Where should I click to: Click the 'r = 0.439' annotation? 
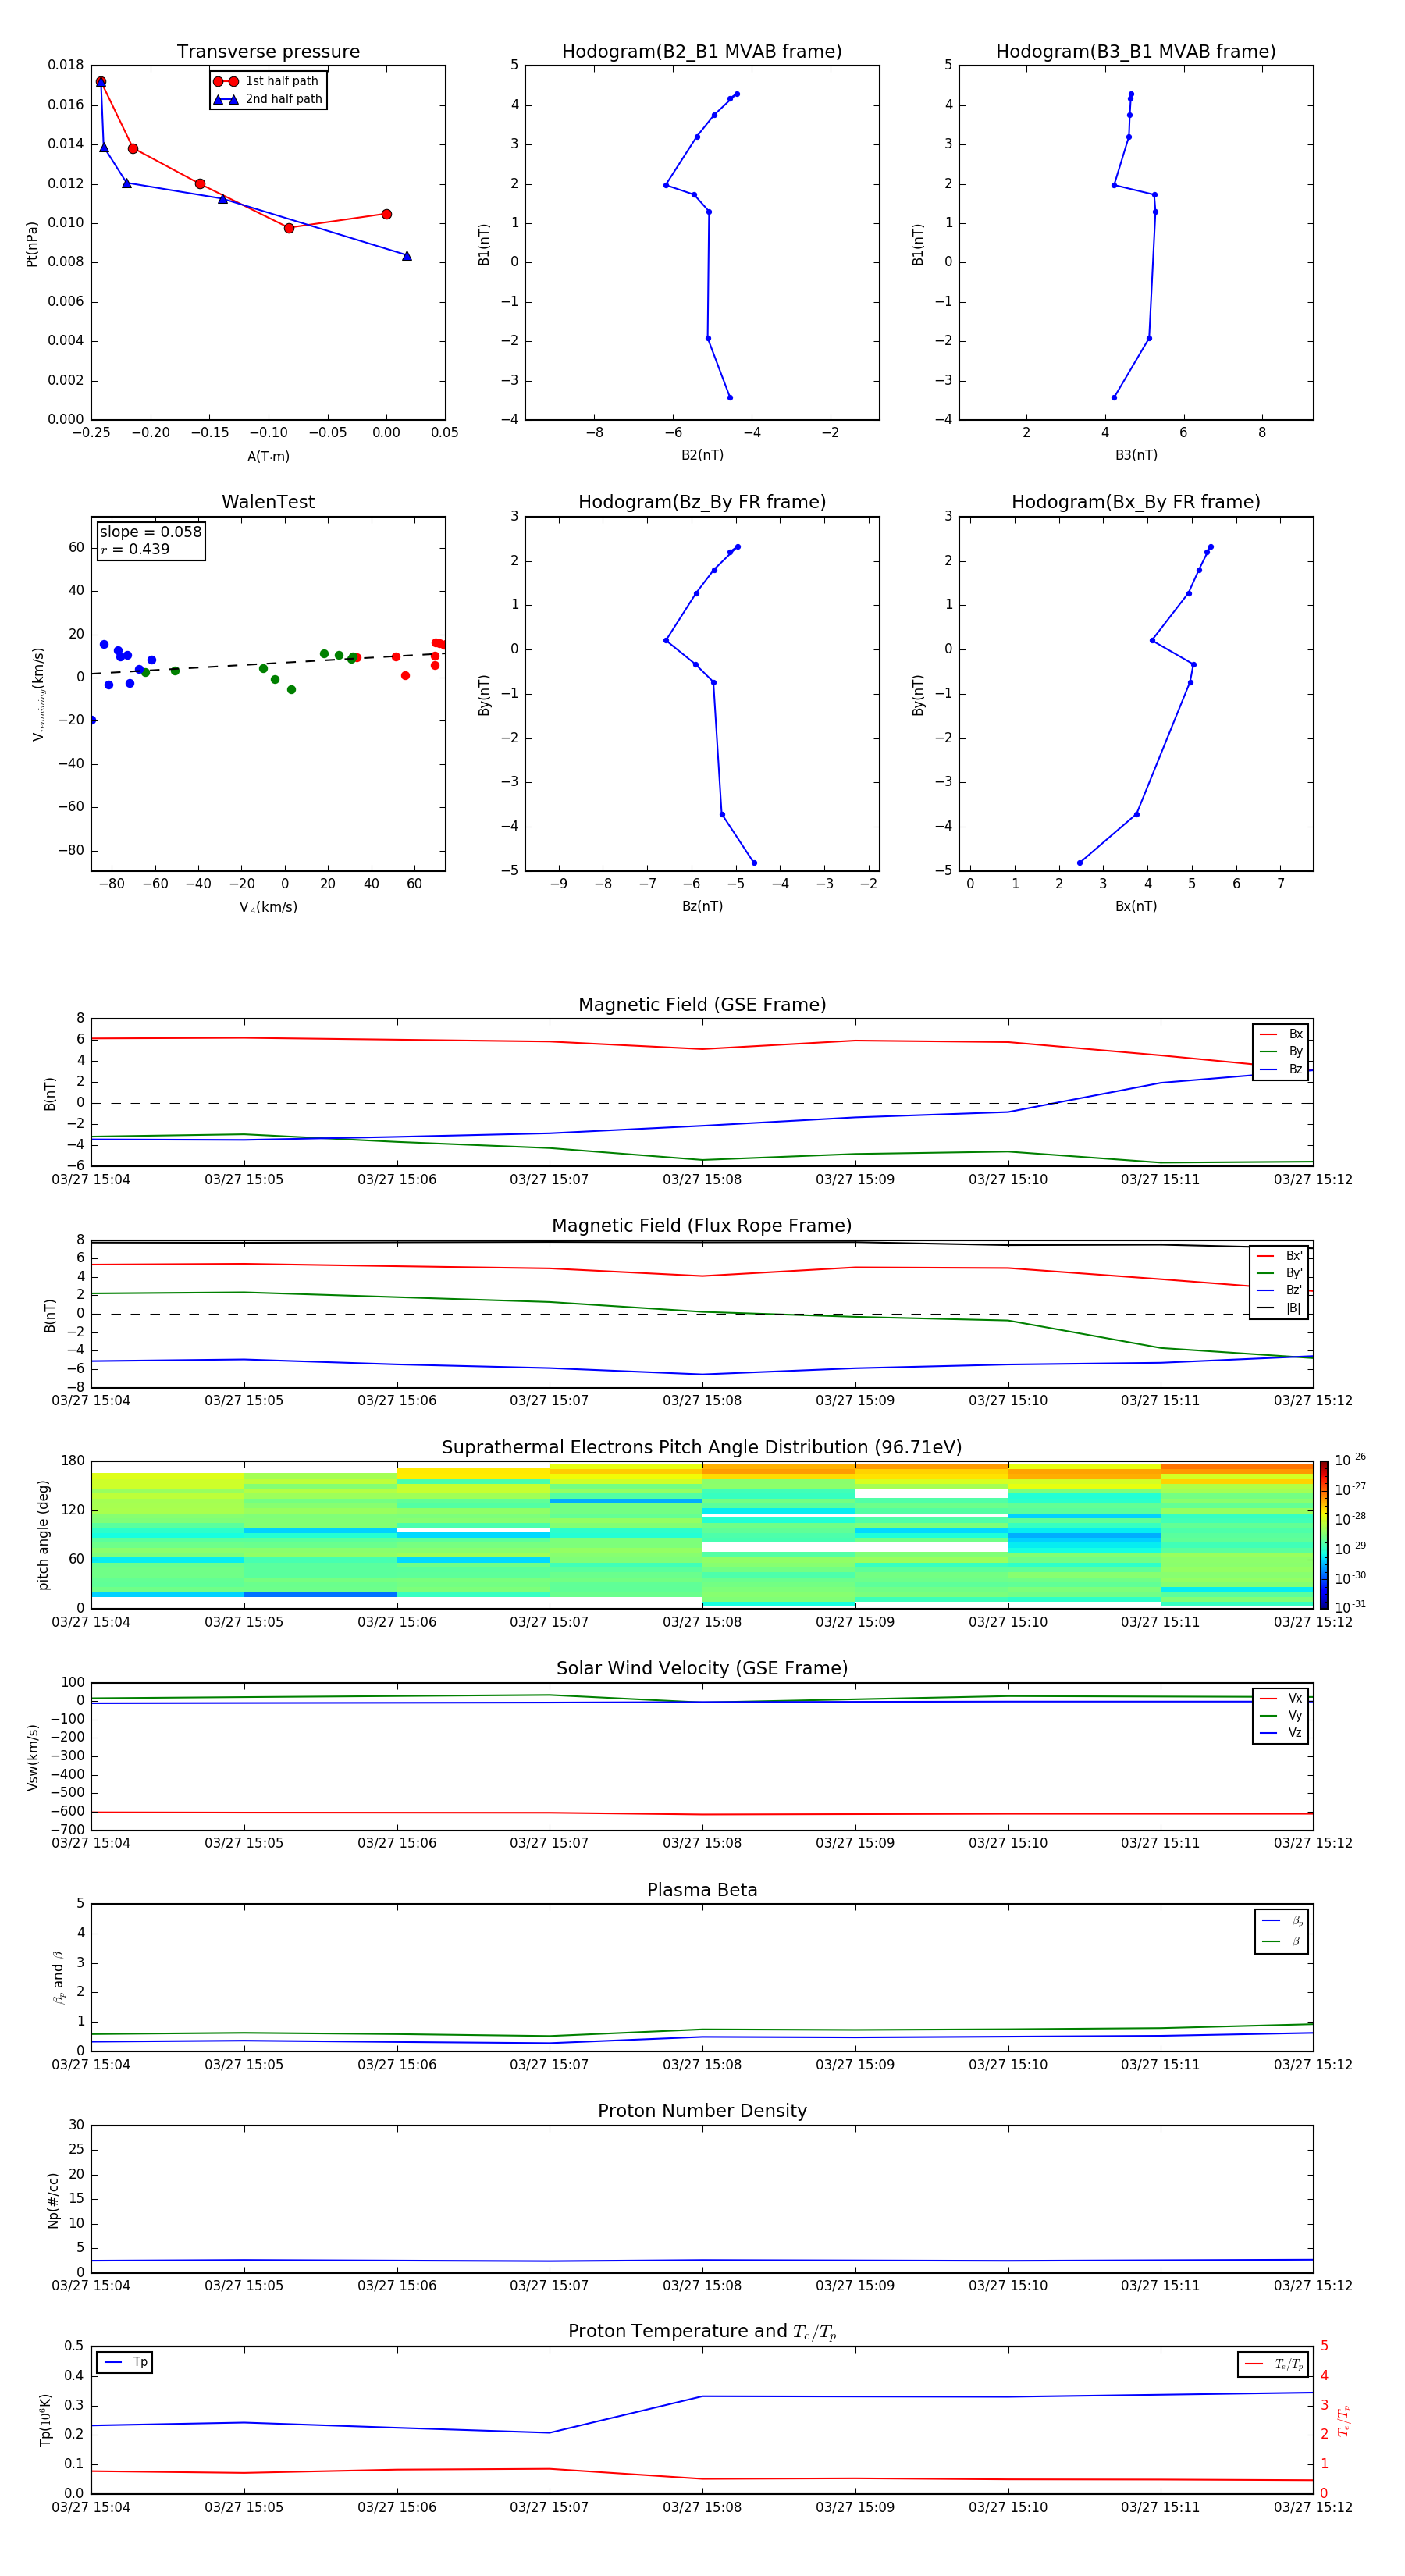click(135, 549)
